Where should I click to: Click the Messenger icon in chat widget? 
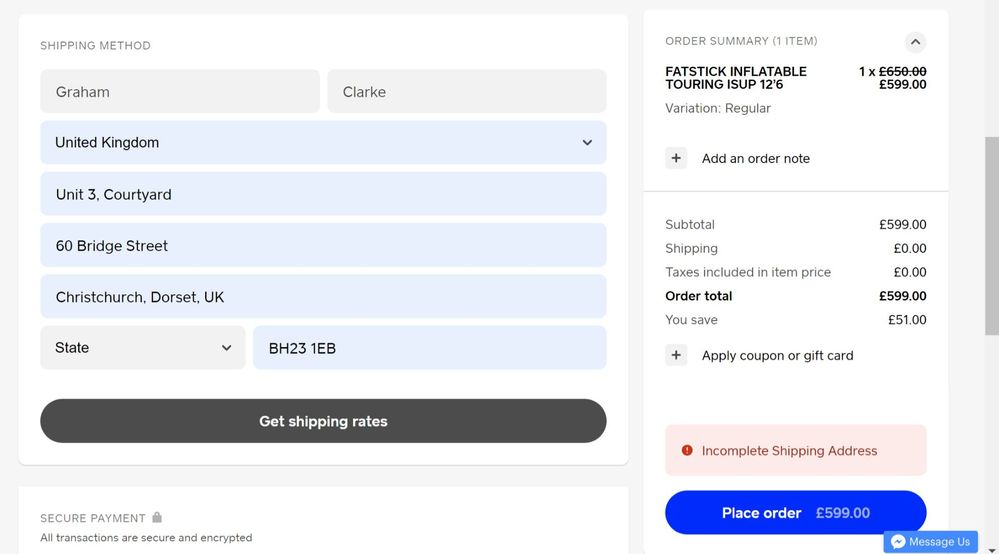(x=898, y=541)
